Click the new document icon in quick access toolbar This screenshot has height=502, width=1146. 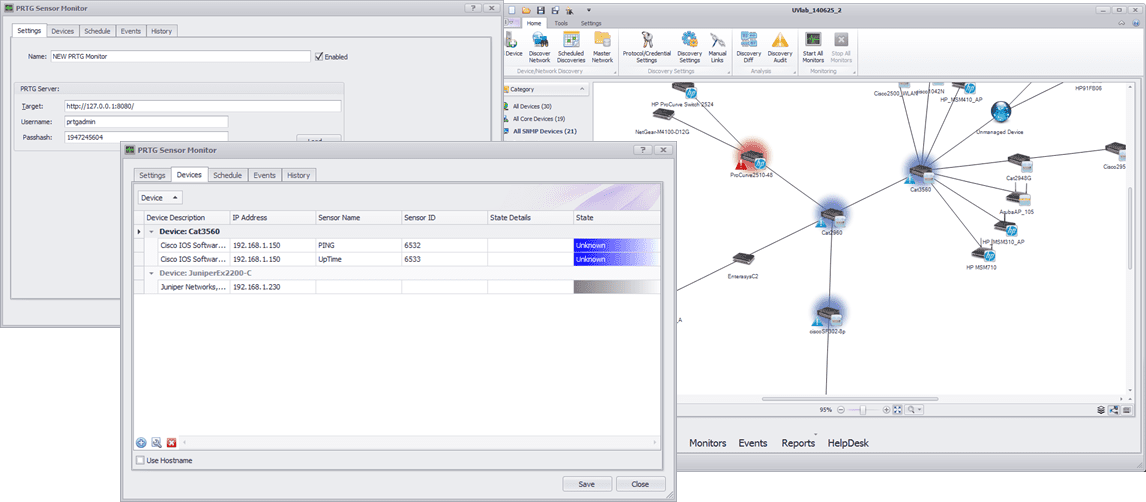[512, 10]
